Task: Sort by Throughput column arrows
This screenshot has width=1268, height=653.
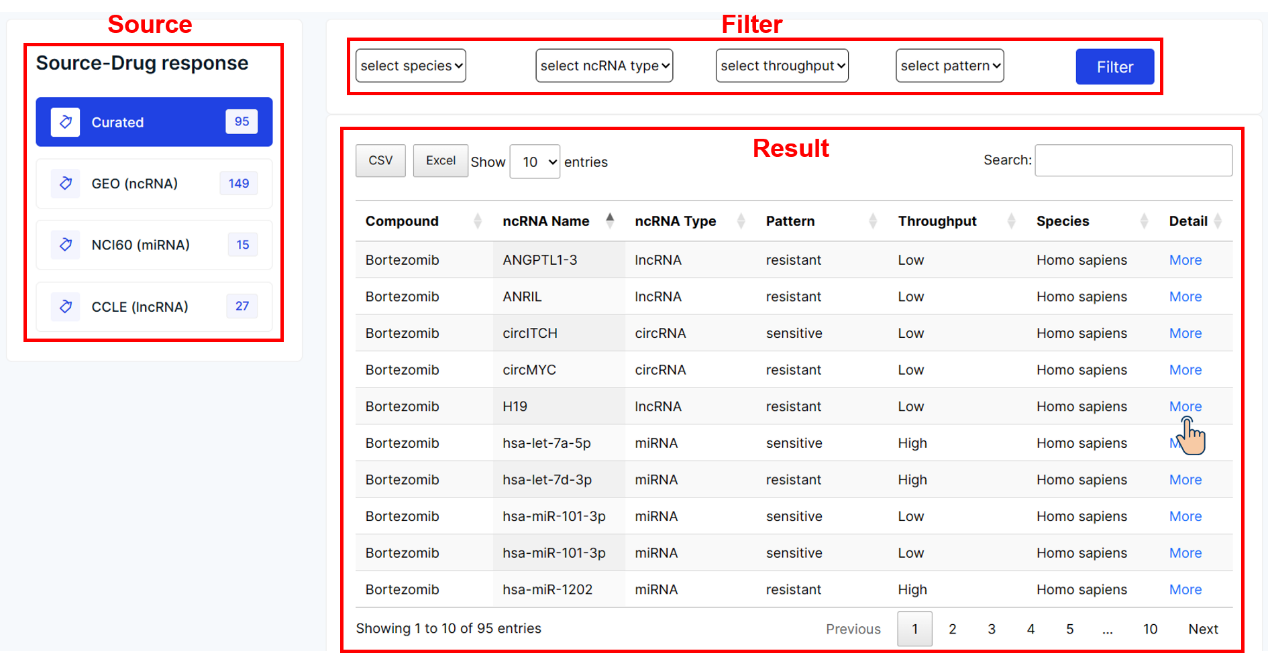Action: point(1011,221)
